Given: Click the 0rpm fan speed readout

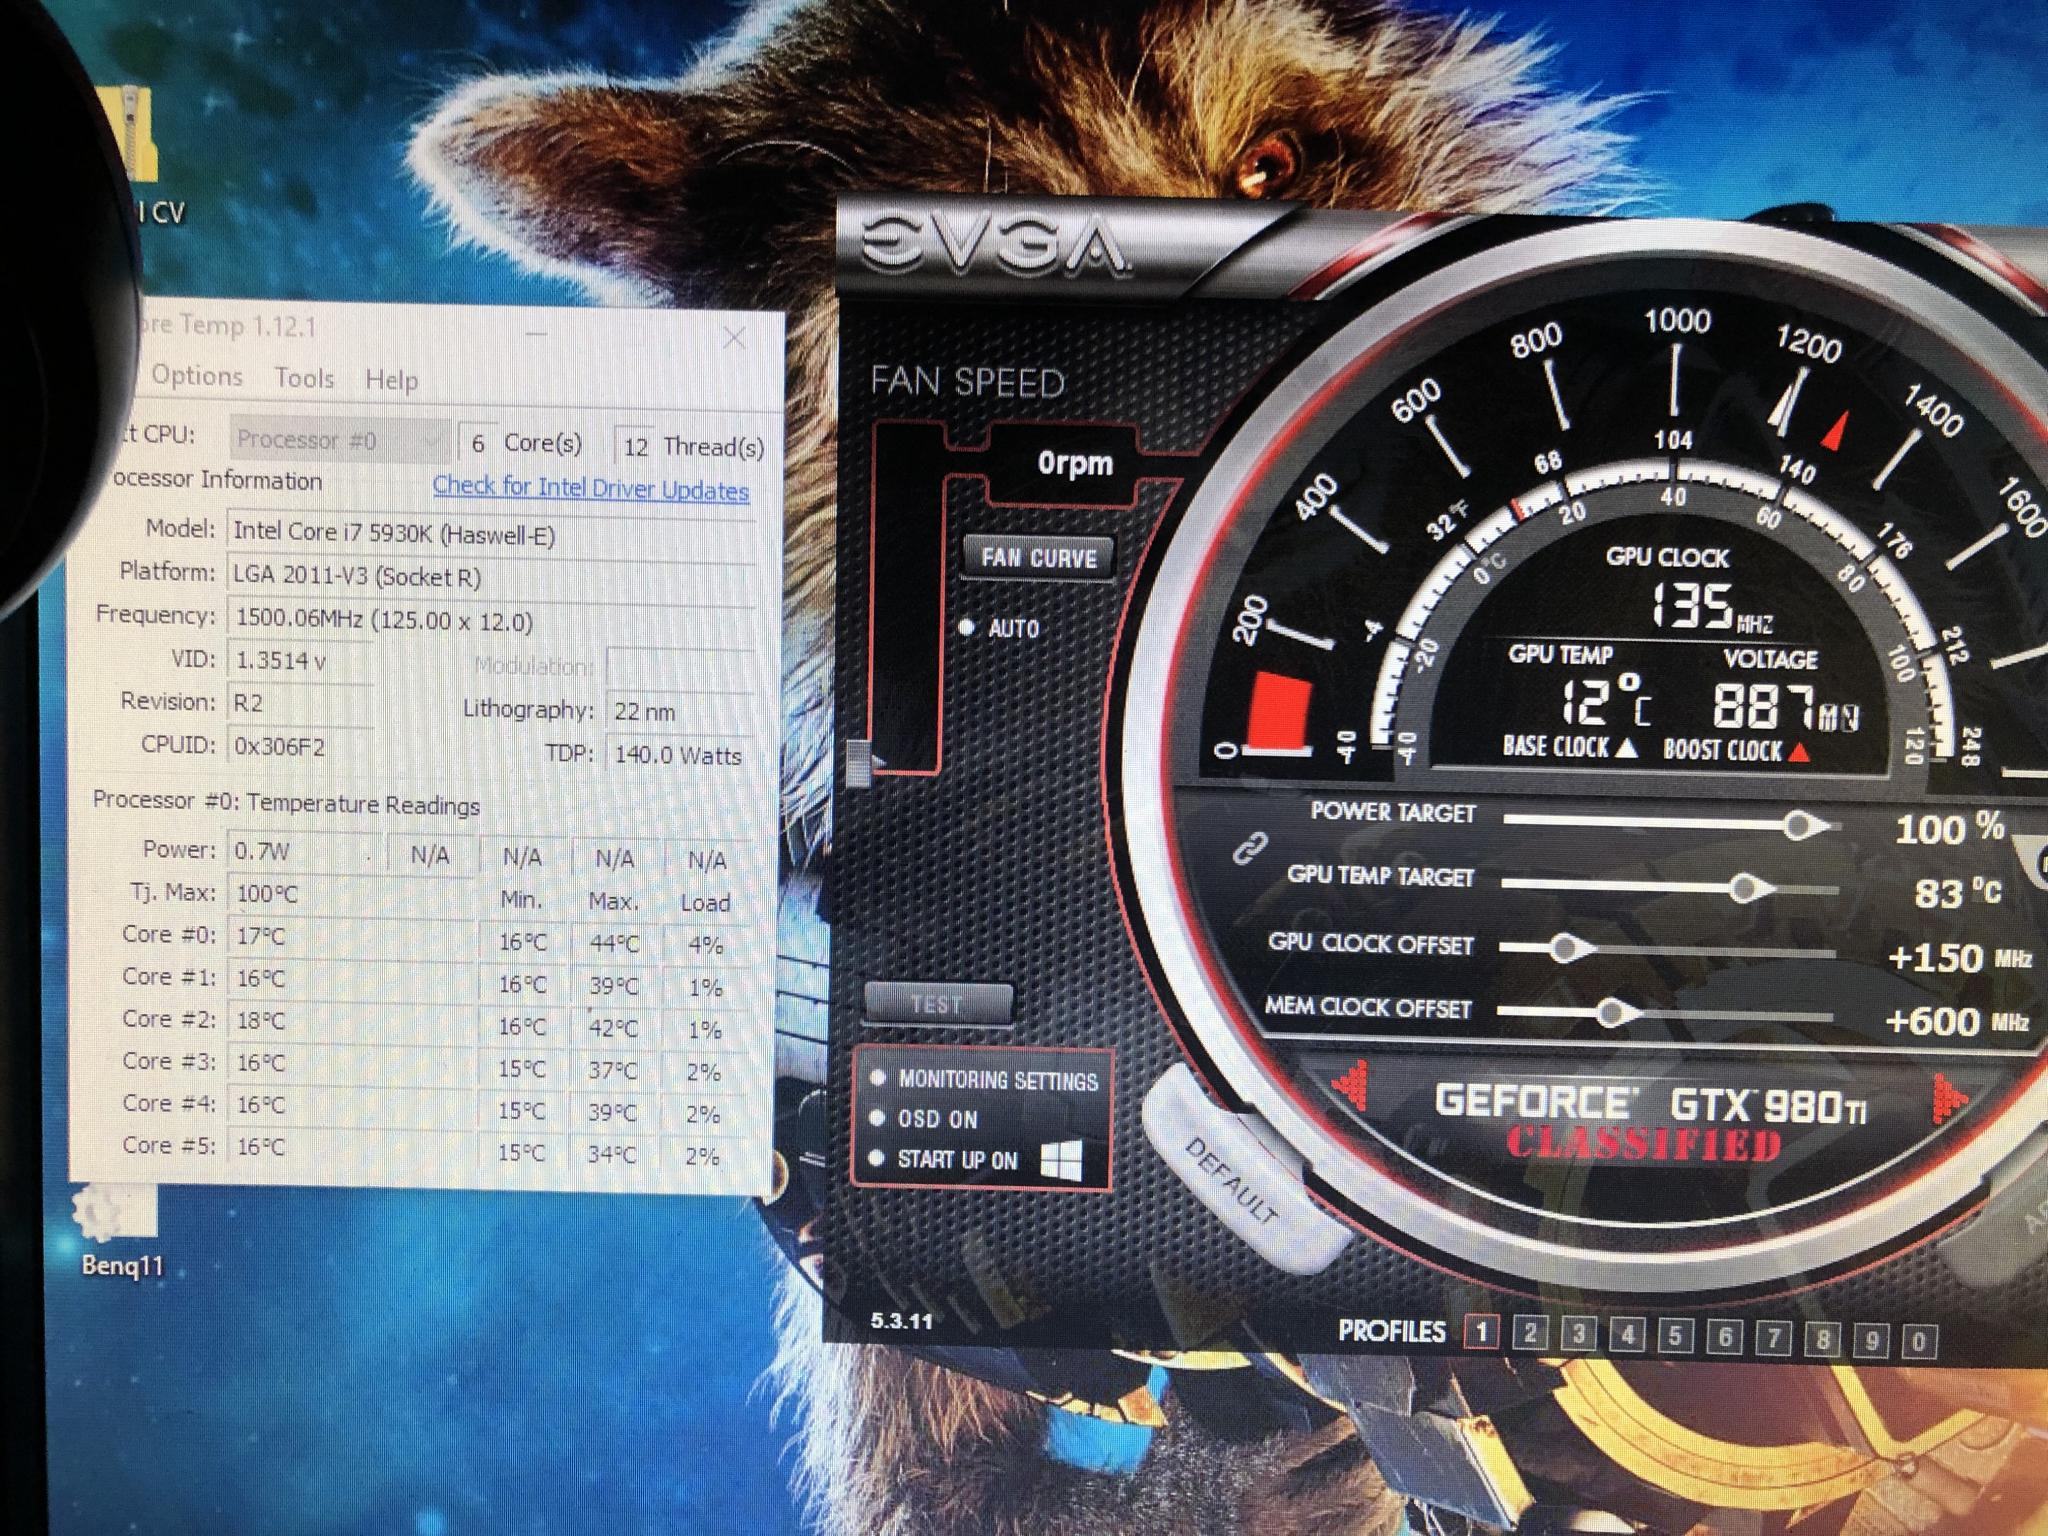Looking at the screenshot, I should coord(1075,463).
